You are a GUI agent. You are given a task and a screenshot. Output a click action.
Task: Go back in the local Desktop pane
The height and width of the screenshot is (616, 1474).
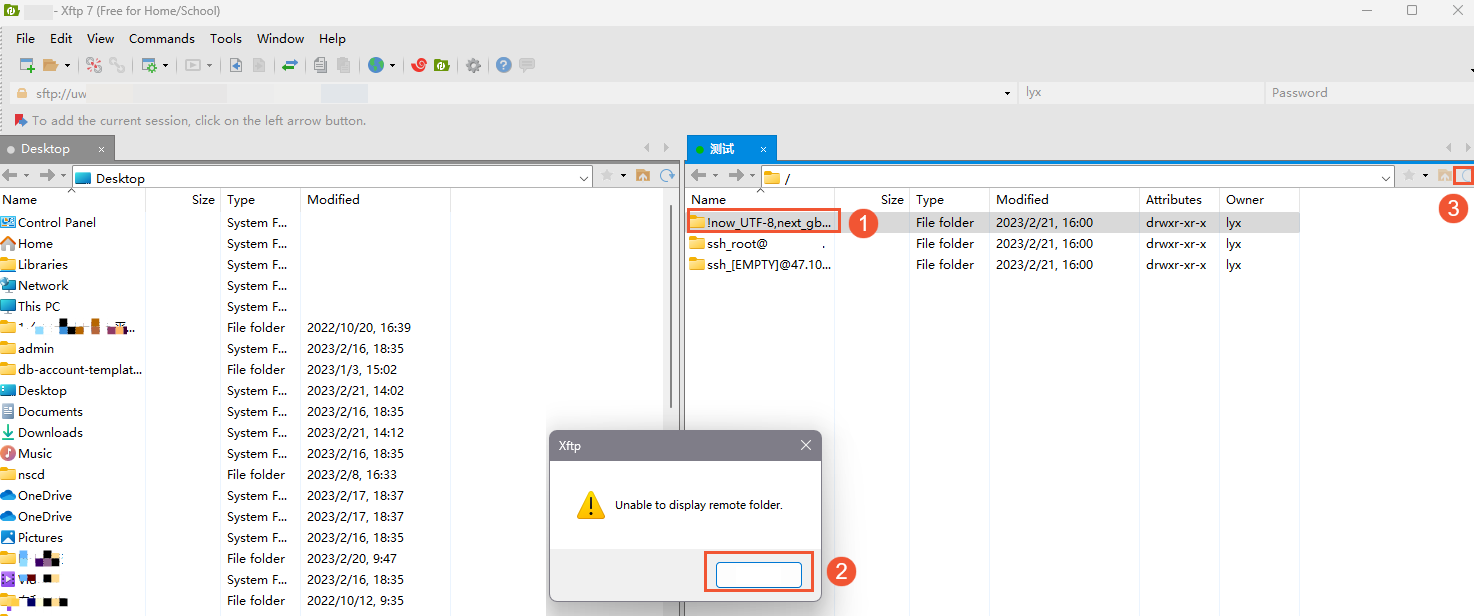click(x=11, y=175)
